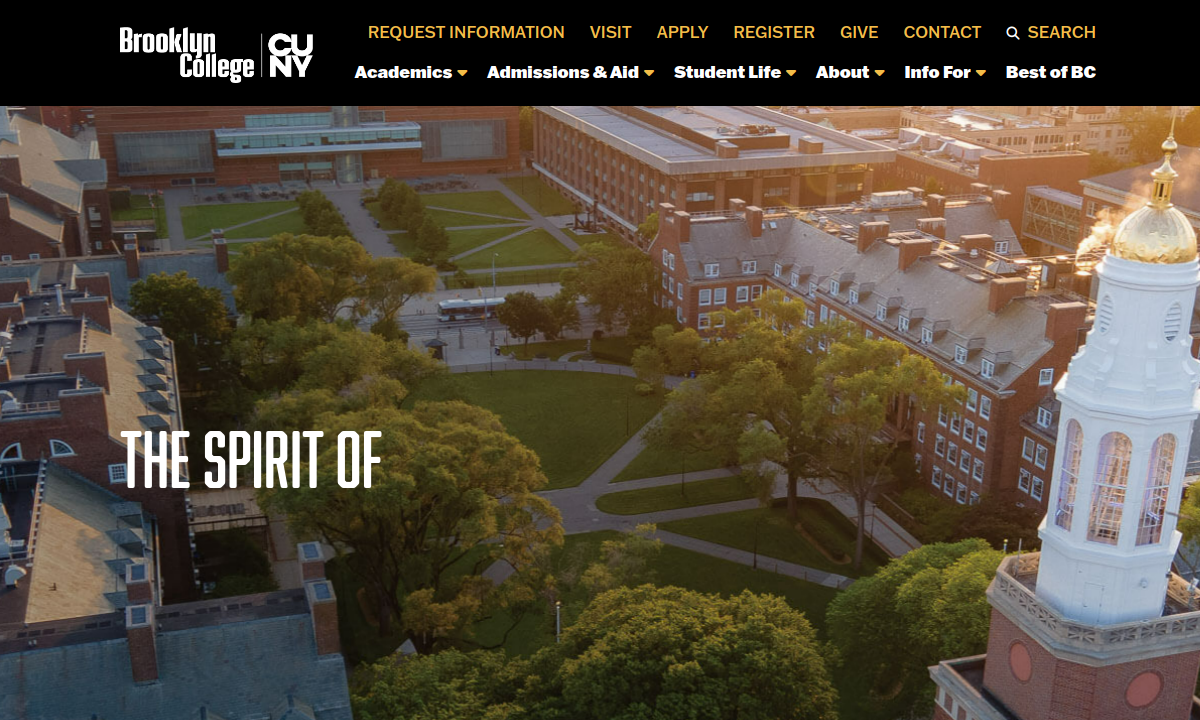Open the About menu
Viewport: 1200px width, 720px height.
[842, 72]
